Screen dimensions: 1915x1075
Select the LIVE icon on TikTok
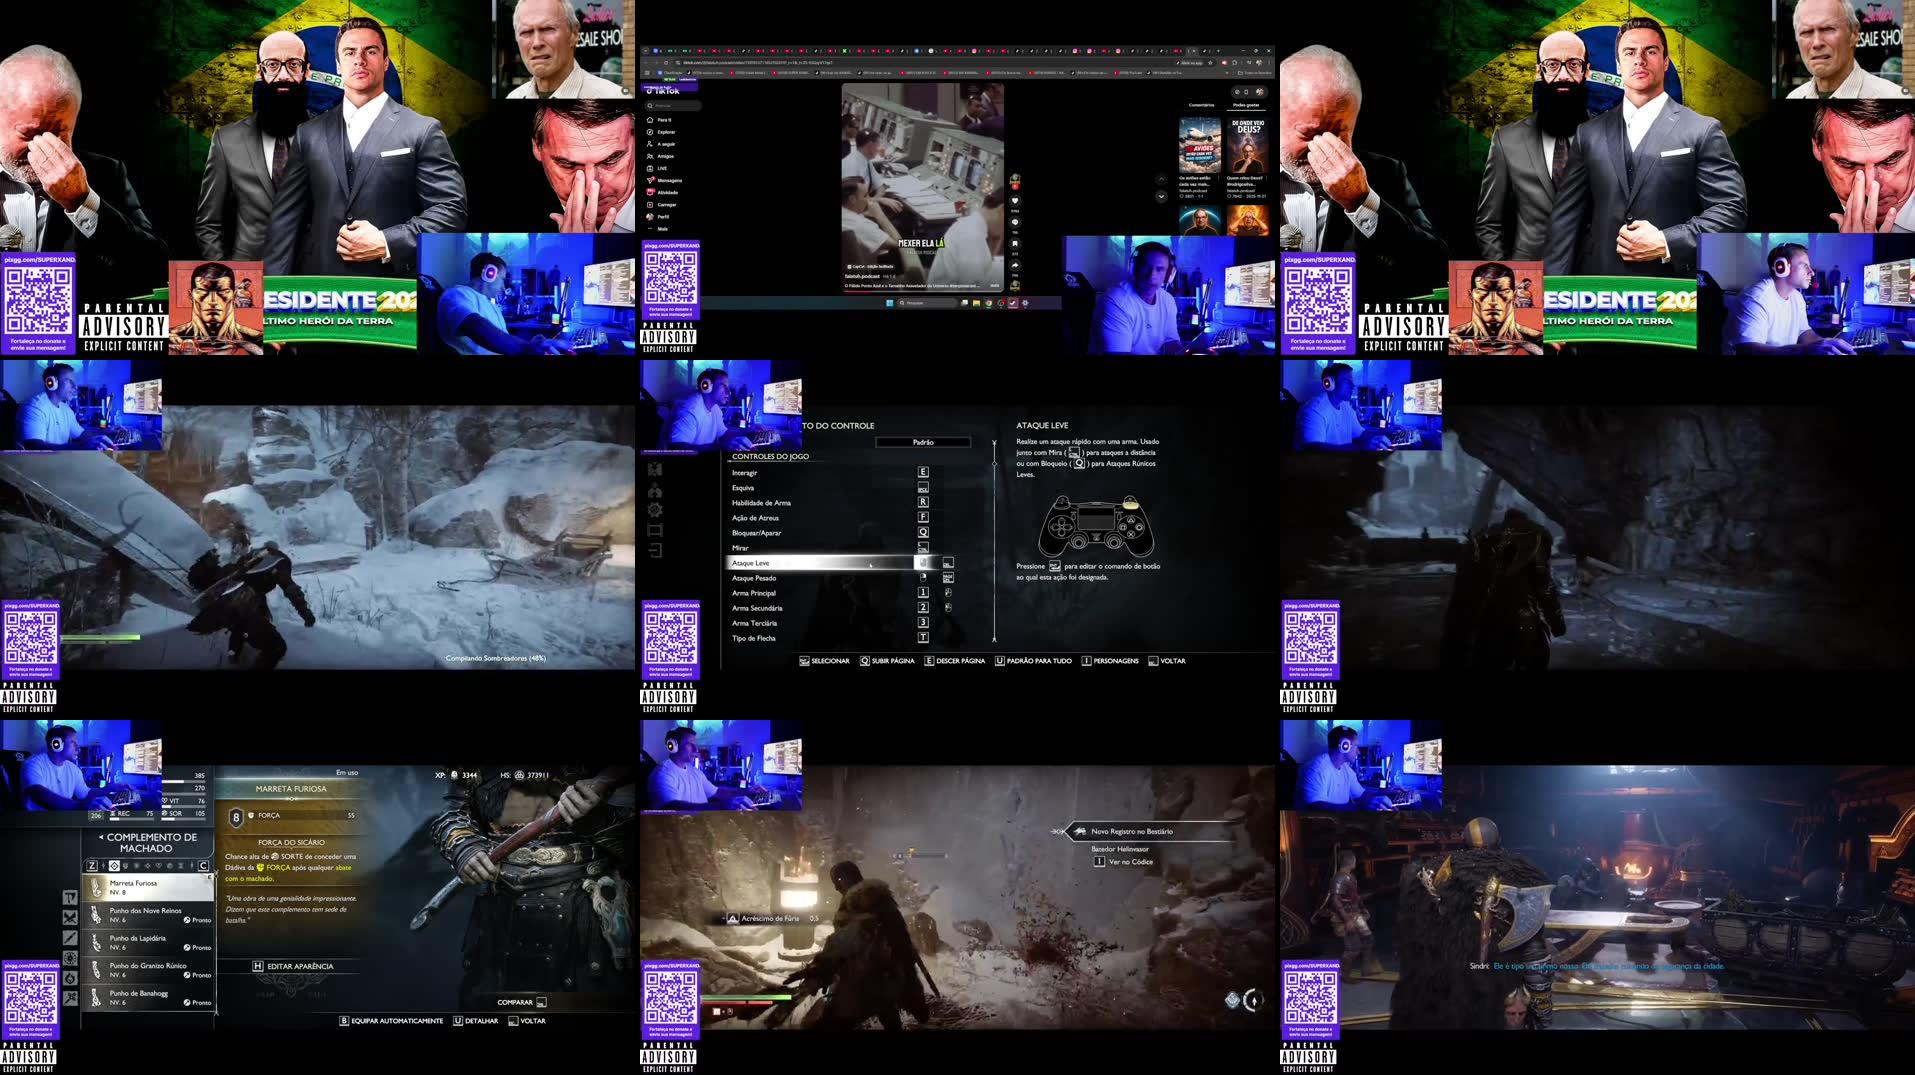tap(650, 168)
